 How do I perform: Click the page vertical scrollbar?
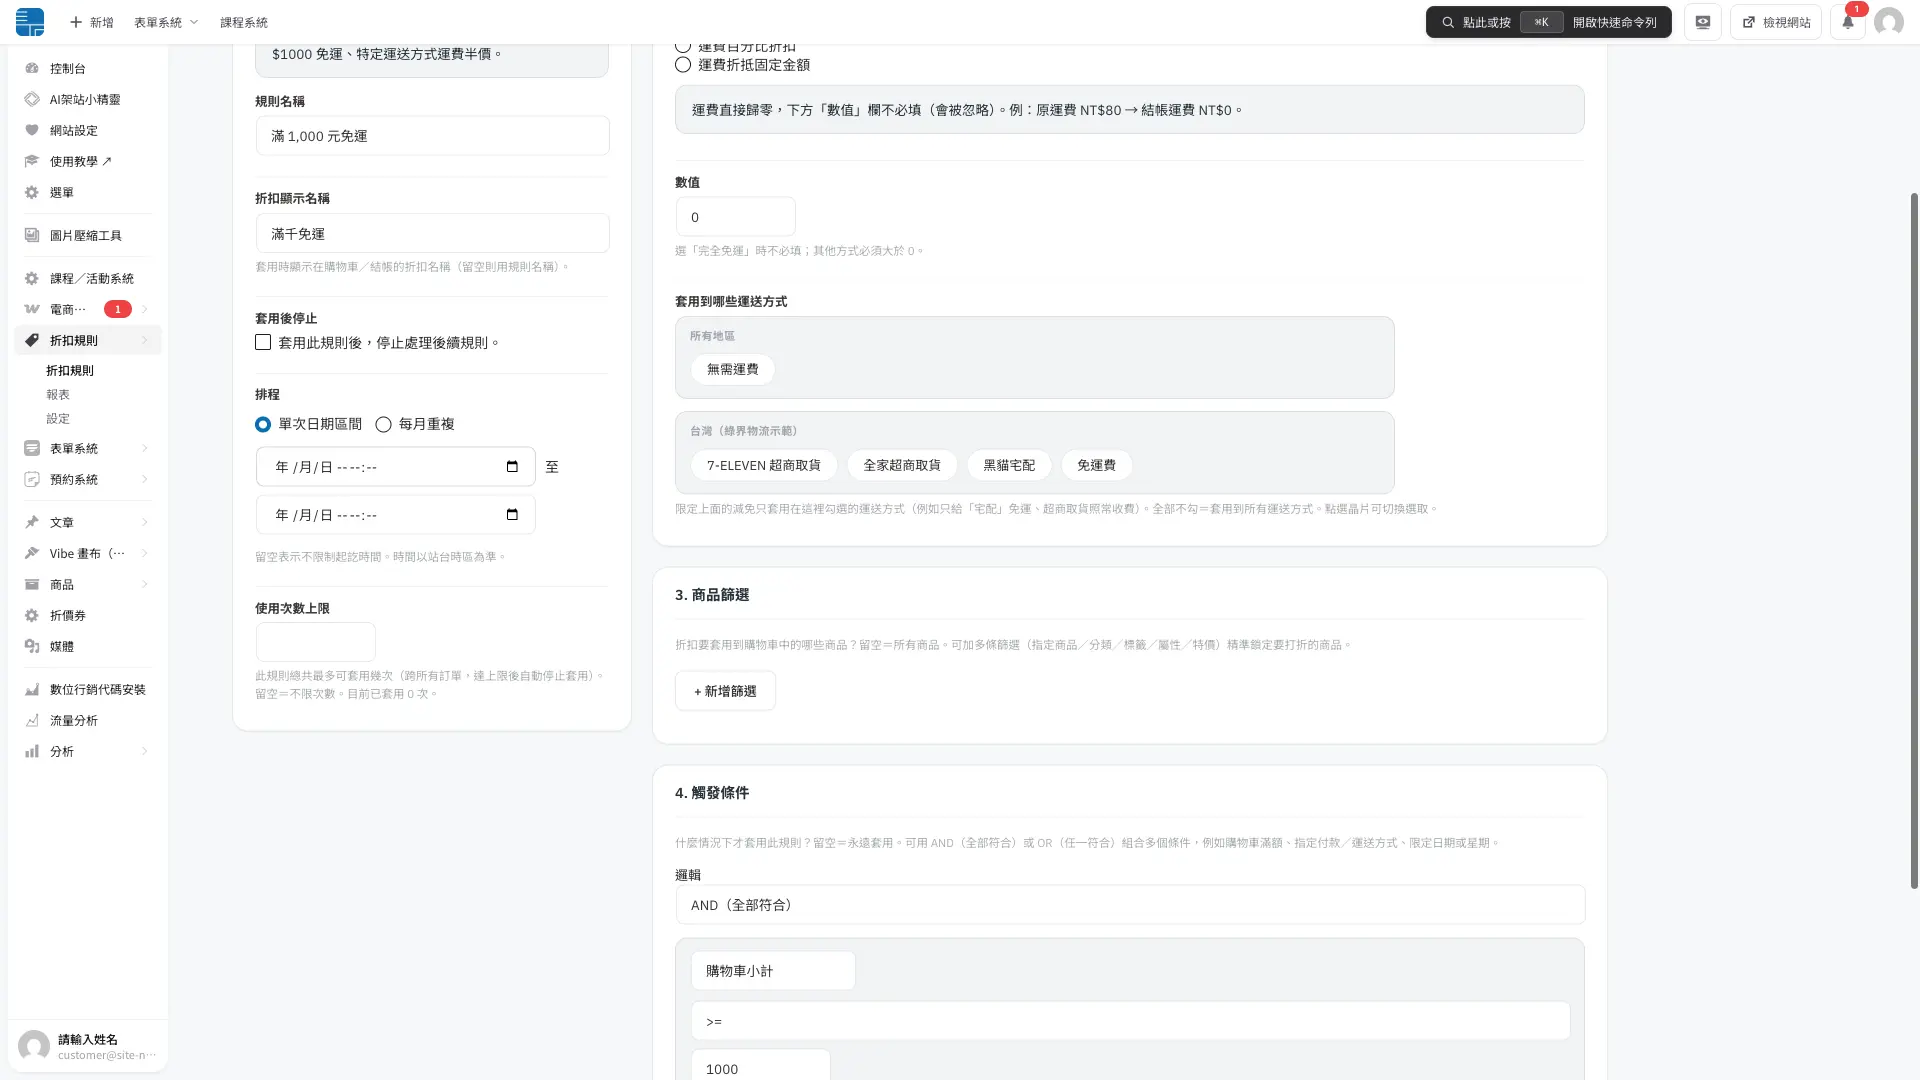point(1914,540)
